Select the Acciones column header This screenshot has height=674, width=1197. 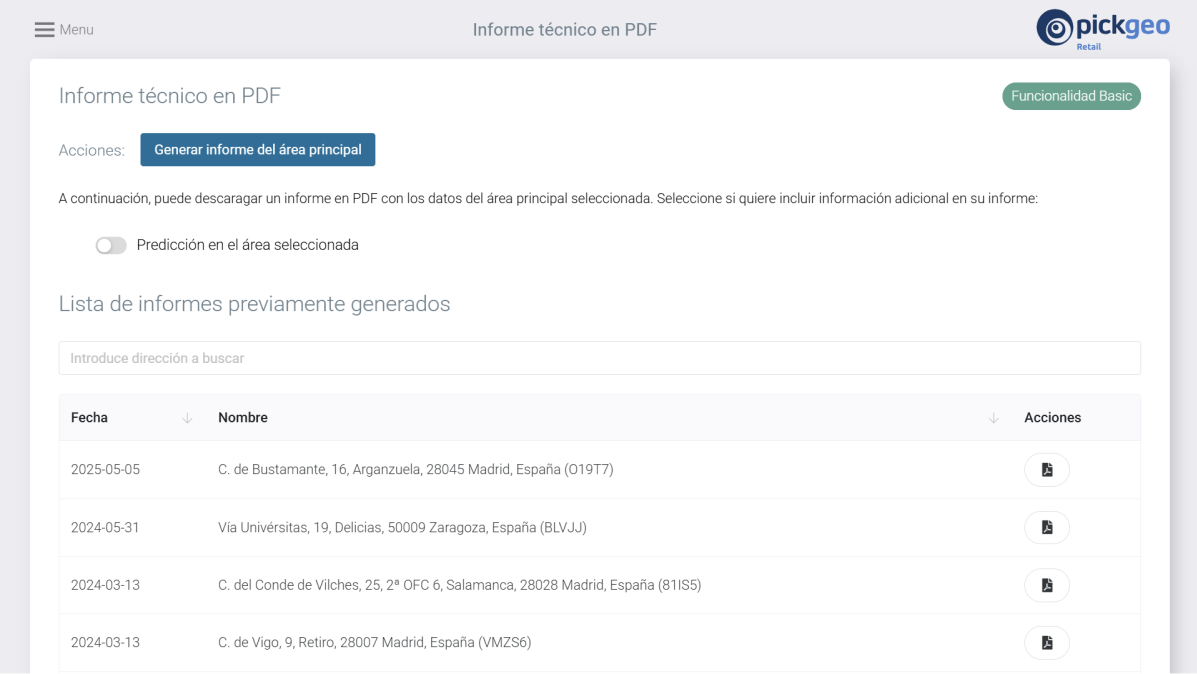click(1052, 418)
